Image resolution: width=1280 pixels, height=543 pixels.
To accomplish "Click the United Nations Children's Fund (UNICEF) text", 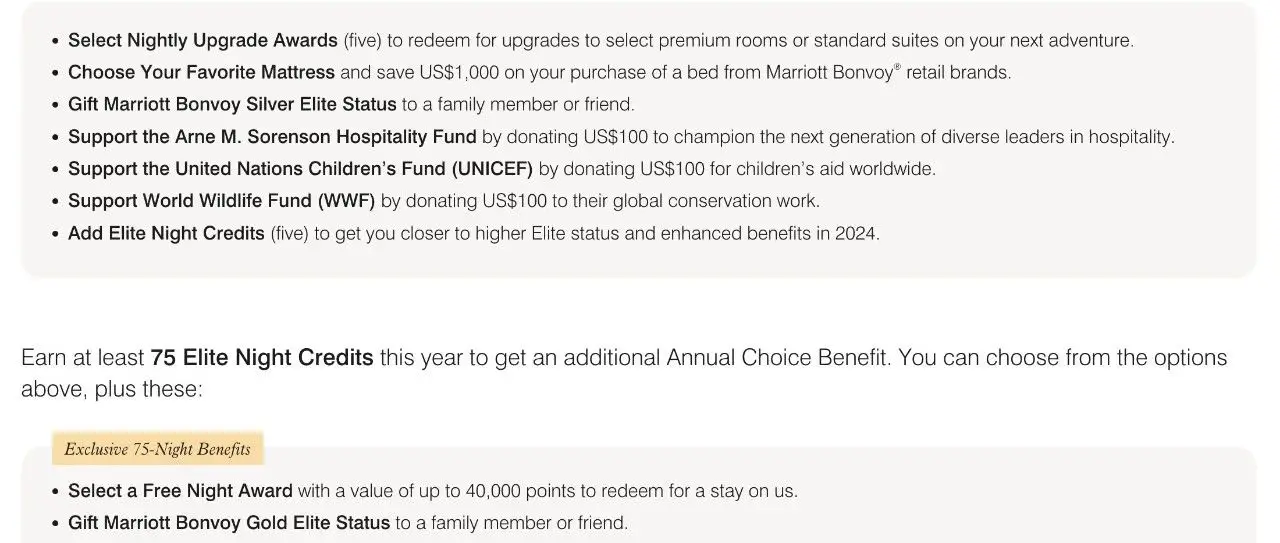I will point(300,169).
